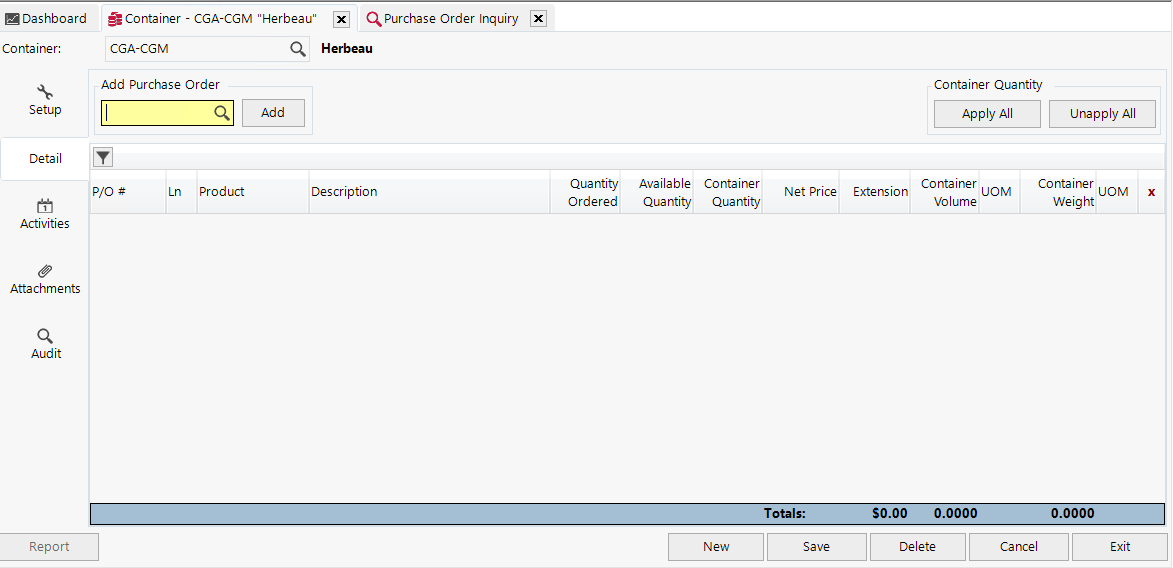The height and width of the screenshot is (568, 1173).
Task: Select the Detail side tab
Action: (45, 158)
